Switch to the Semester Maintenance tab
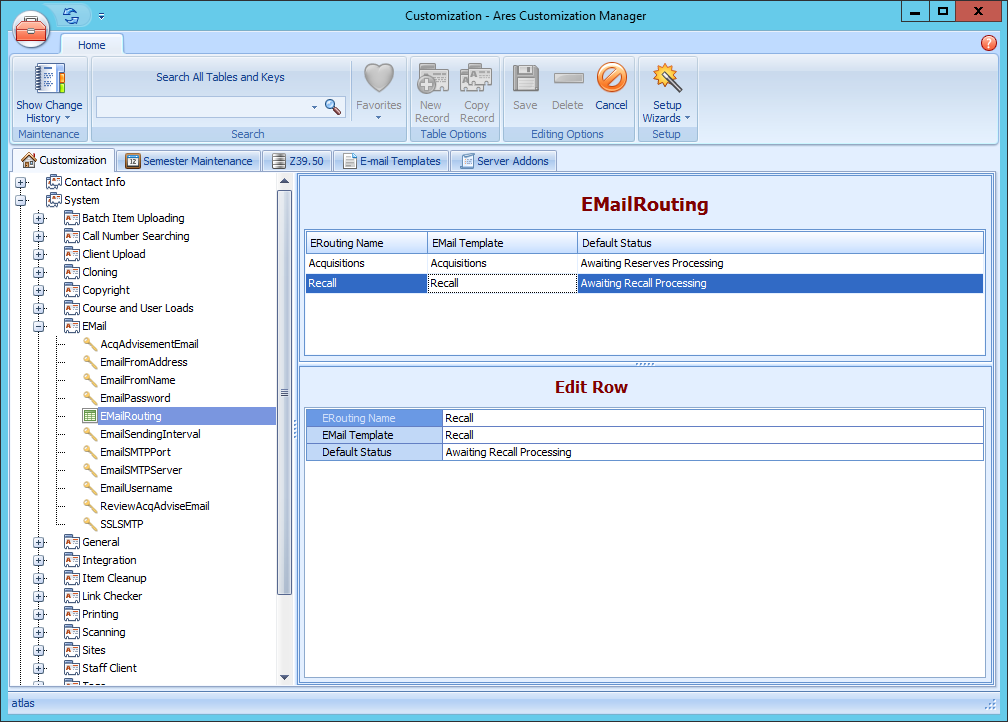This screenshot has height=722, width=1008. tap(189, 160)
